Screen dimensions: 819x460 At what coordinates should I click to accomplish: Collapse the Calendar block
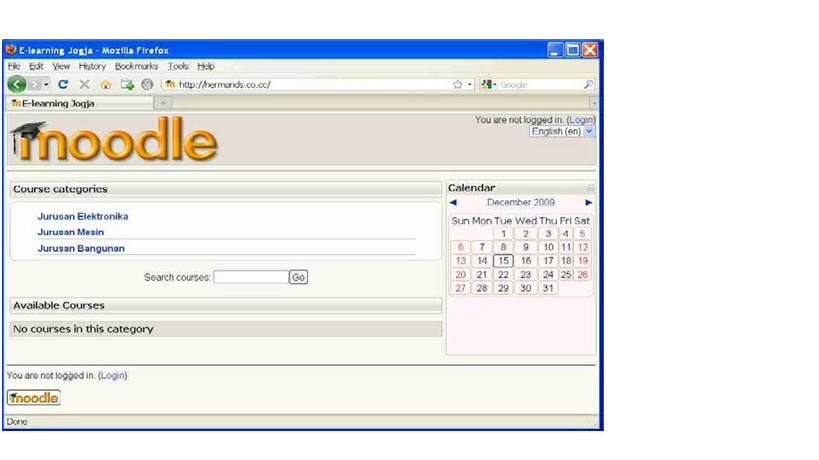[x=590, y=187]
